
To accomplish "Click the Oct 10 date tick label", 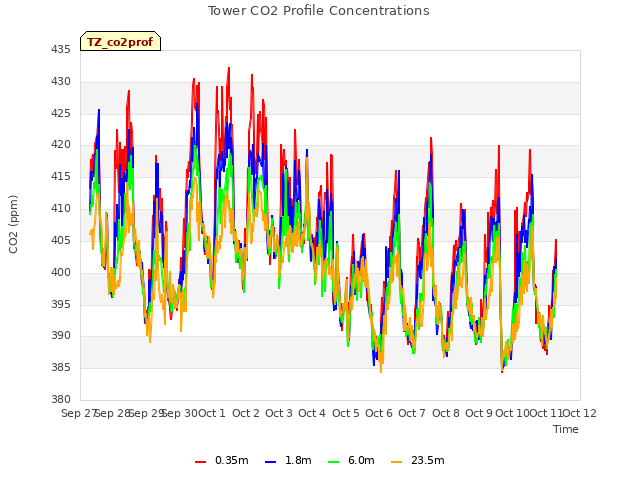I will click(x=513, y=413).
